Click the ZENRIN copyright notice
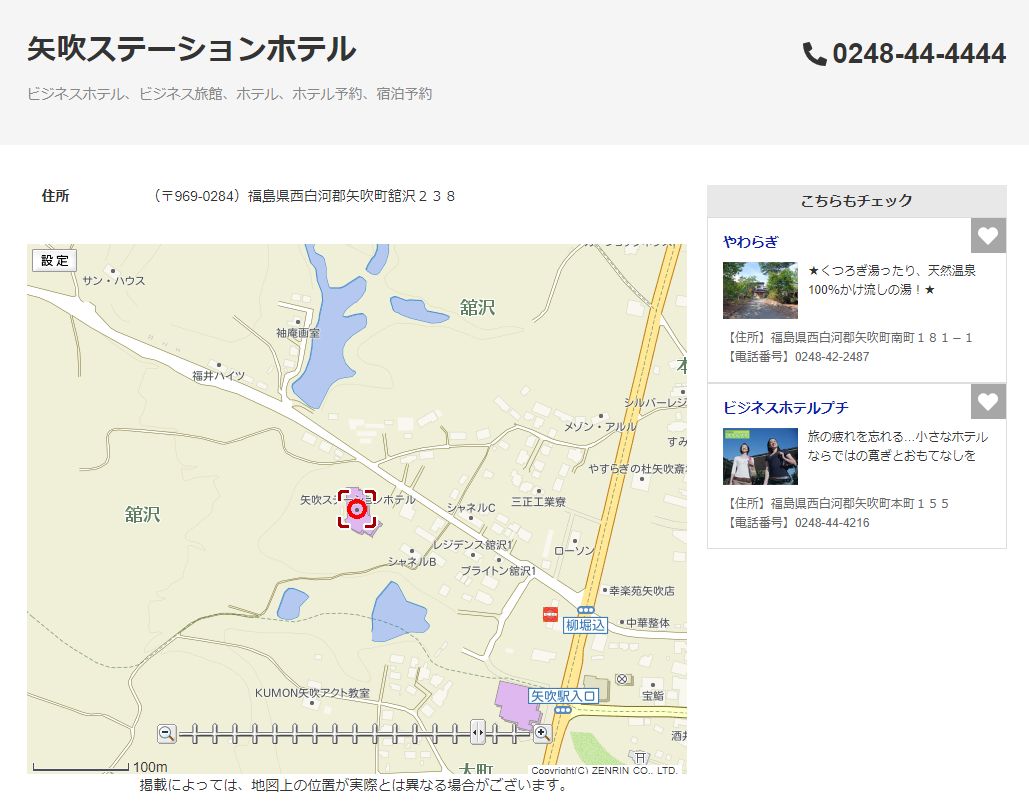This screenshot has width=1029, height=809. 604,770
